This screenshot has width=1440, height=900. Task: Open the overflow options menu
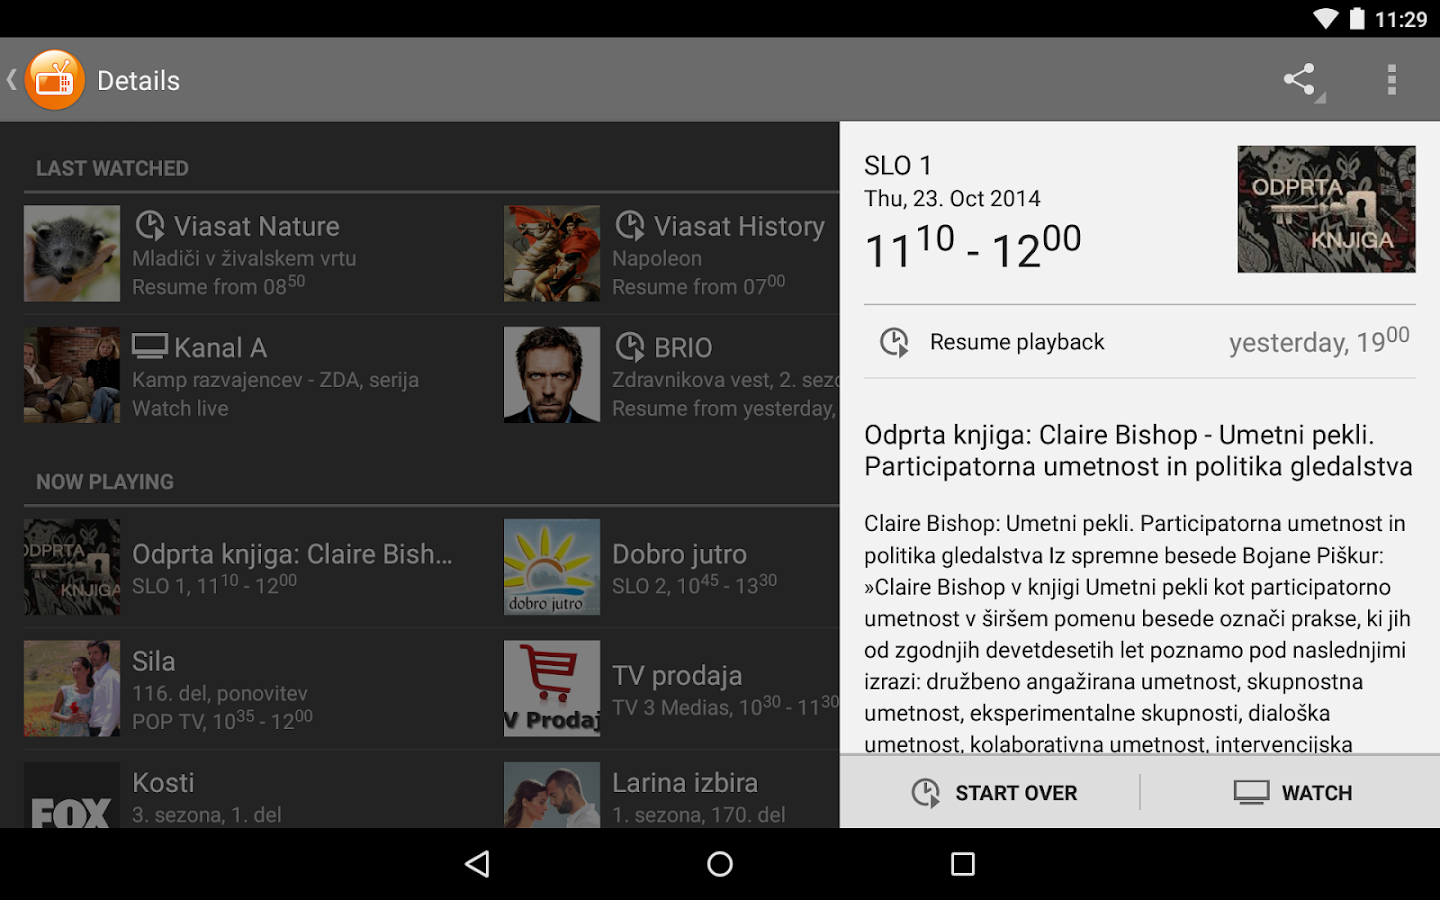tap(1392, 79)
